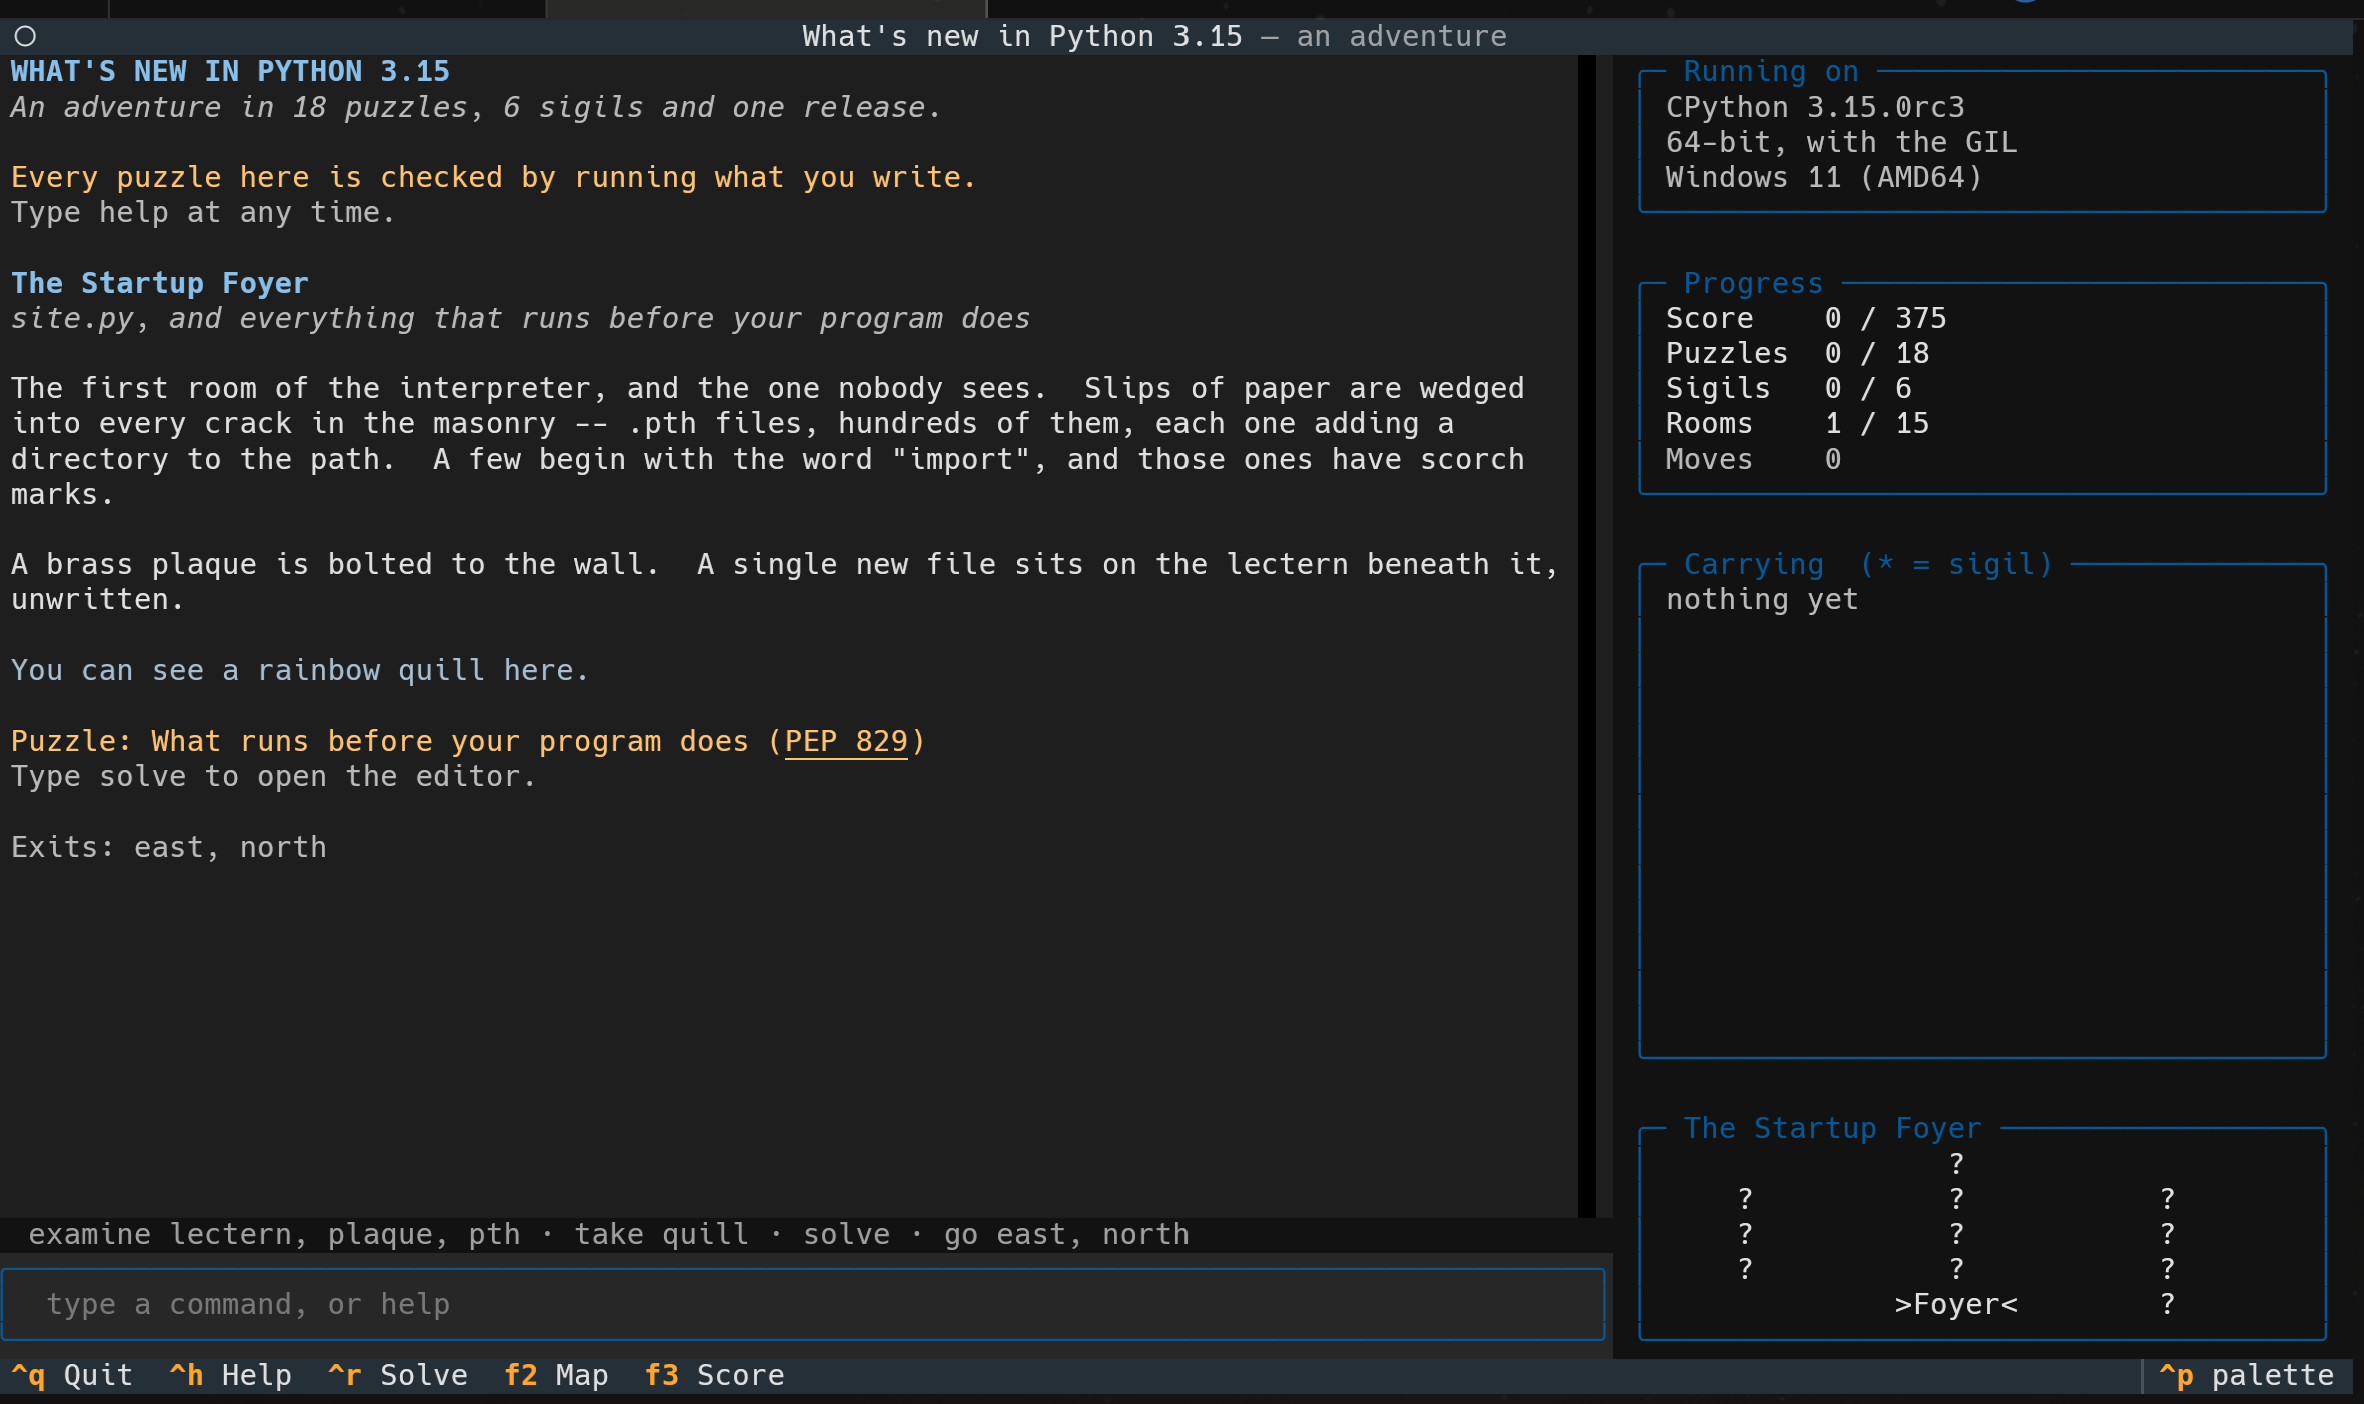Click the 'Rooms 1 / 15' row

[x=1797, y=423]
